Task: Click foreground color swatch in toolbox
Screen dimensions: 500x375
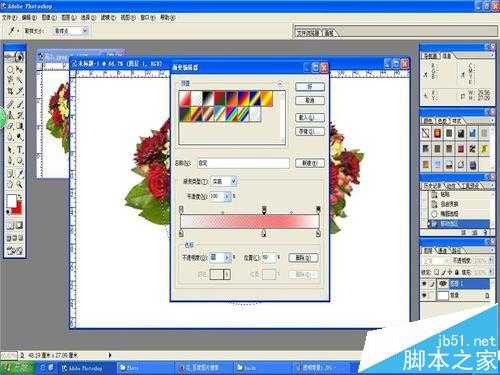Action: (11, 200)
